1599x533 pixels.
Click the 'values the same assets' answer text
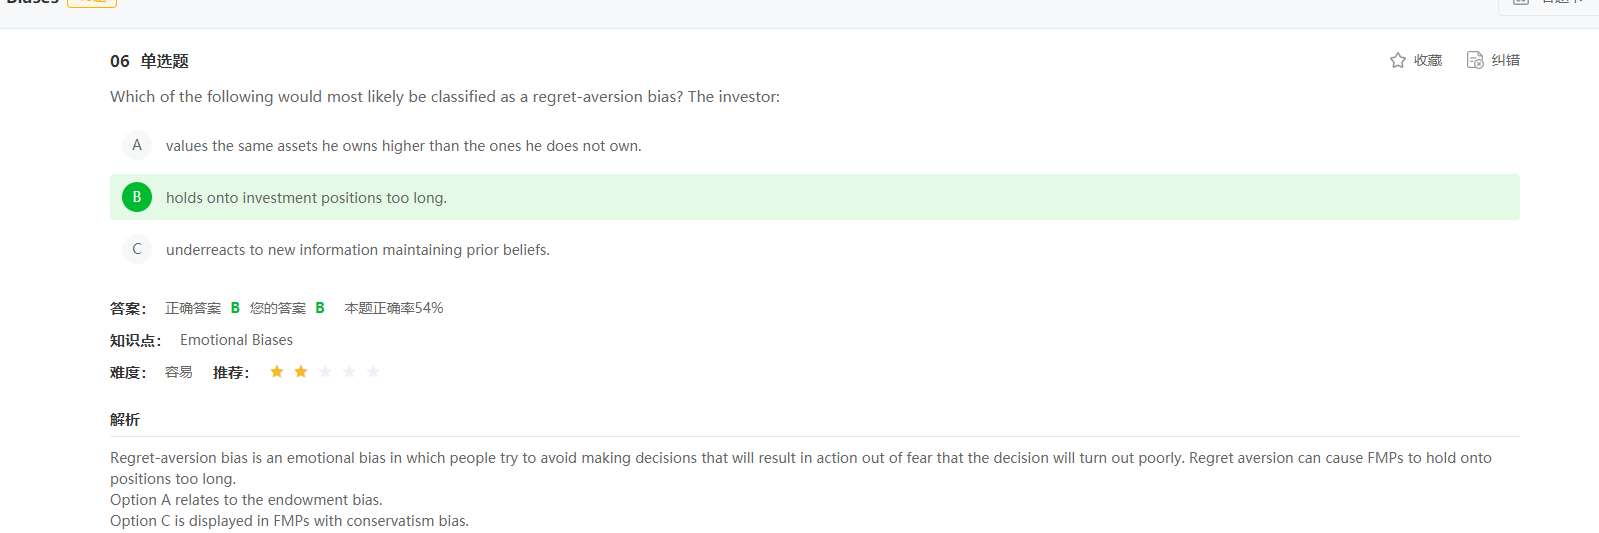point(404,146)
